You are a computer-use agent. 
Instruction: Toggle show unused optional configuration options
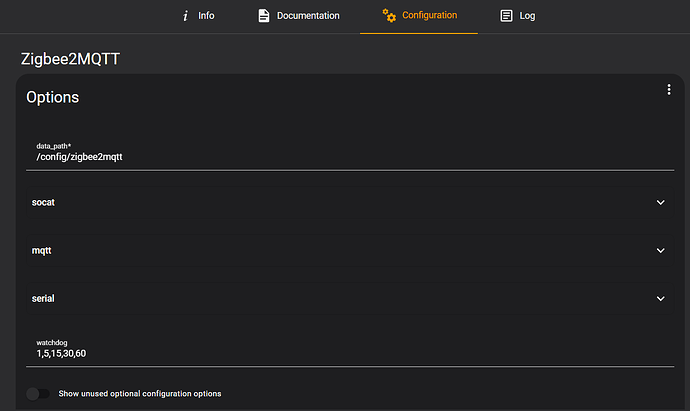[38, 394]
